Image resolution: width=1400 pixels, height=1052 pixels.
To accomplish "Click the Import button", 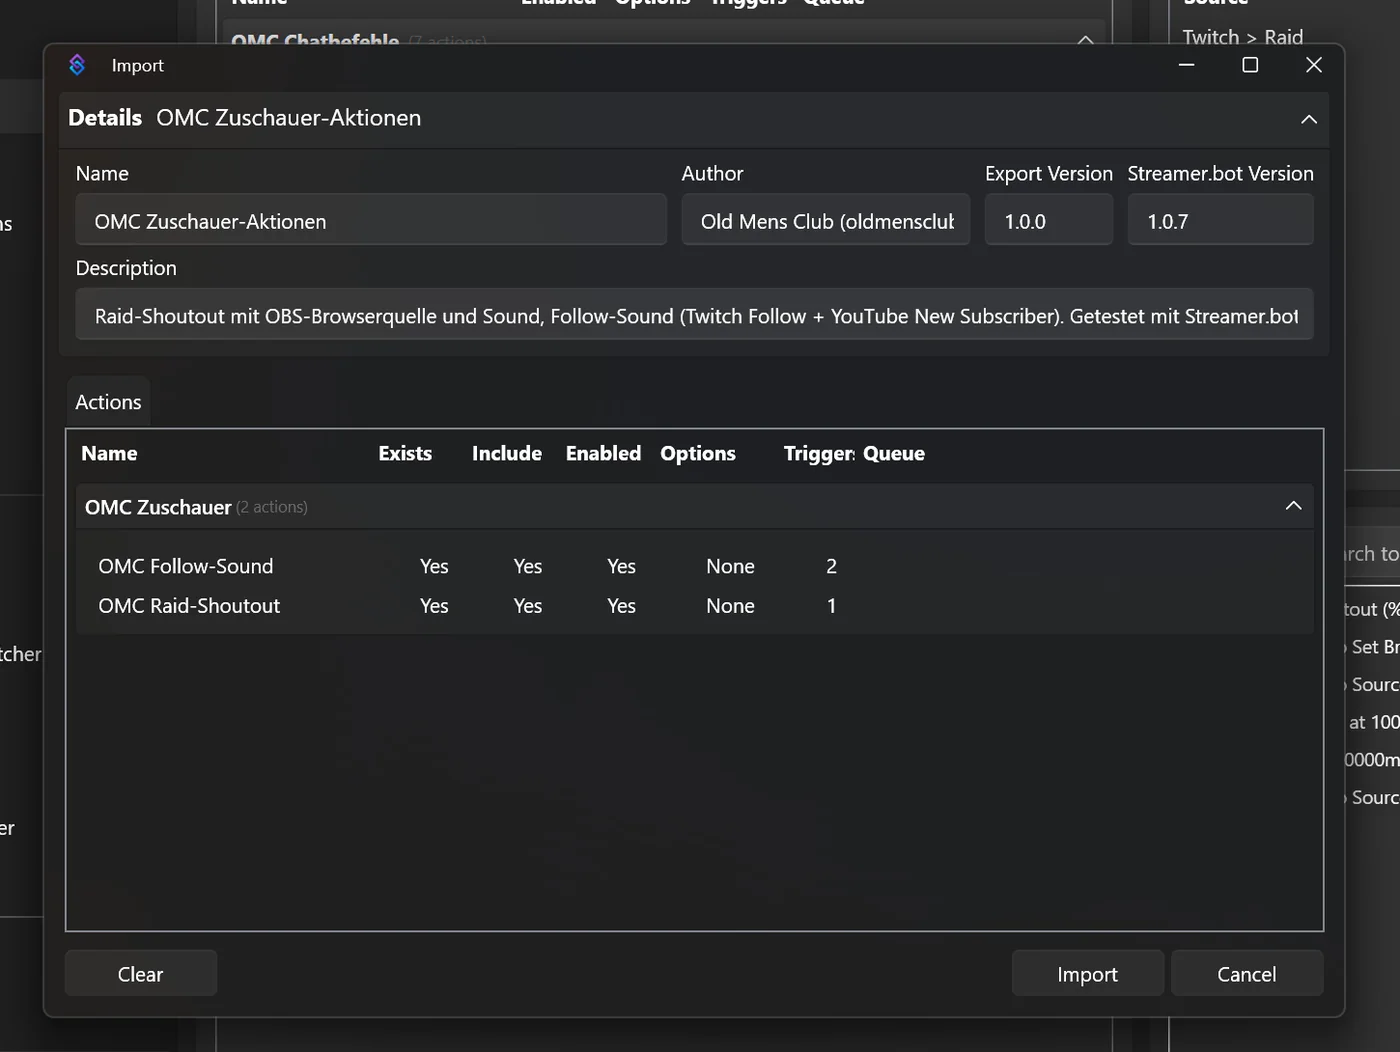I will 1088,974.
